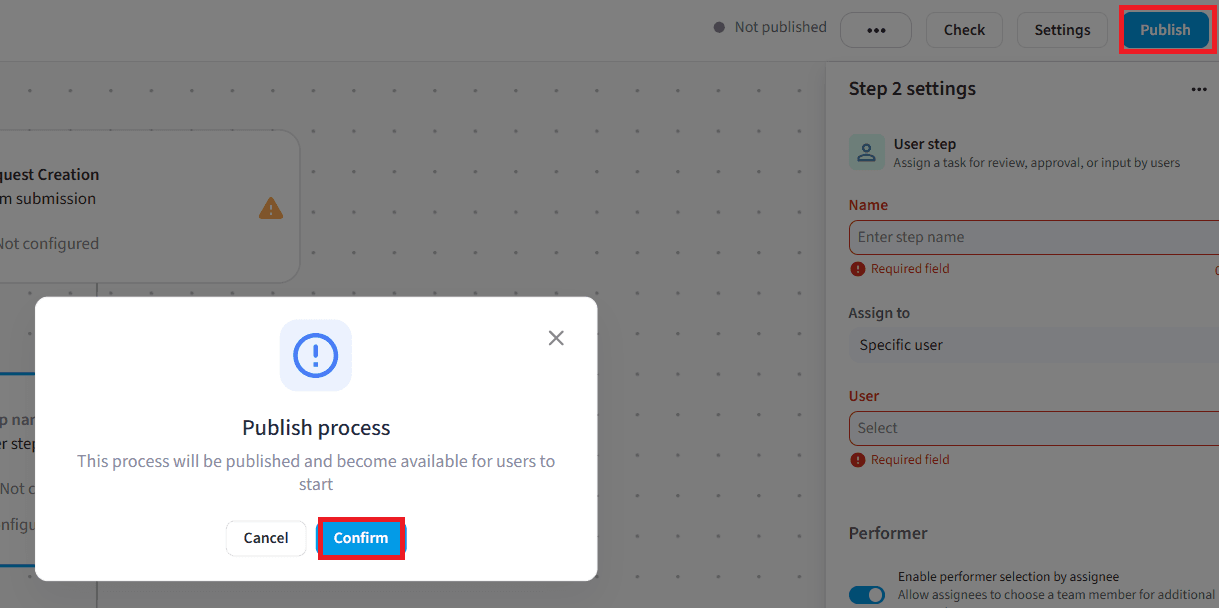
Task: Open Settings from the top bar
Action: [x=1062, y=30]
